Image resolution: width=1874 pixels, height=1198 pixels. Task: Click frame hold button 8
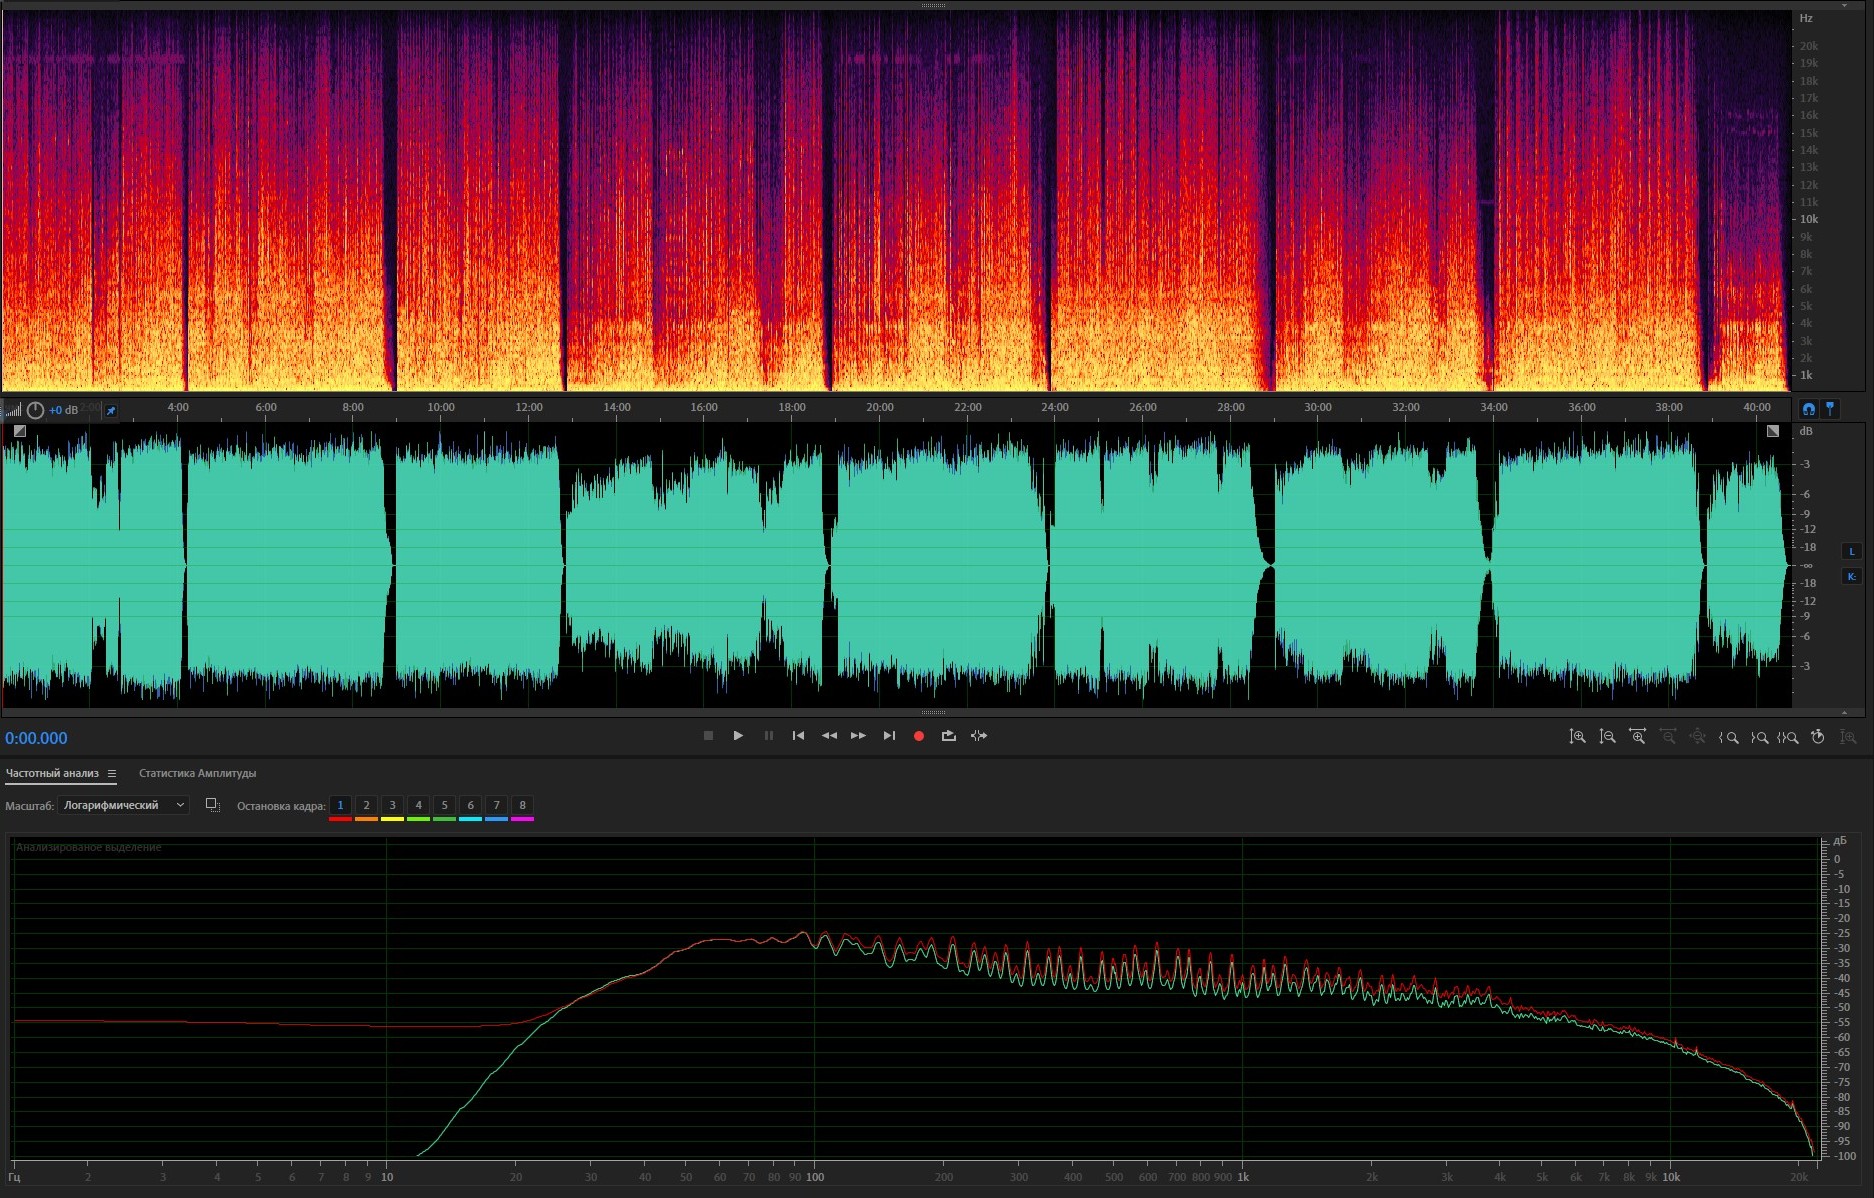[x=522, y=805]
